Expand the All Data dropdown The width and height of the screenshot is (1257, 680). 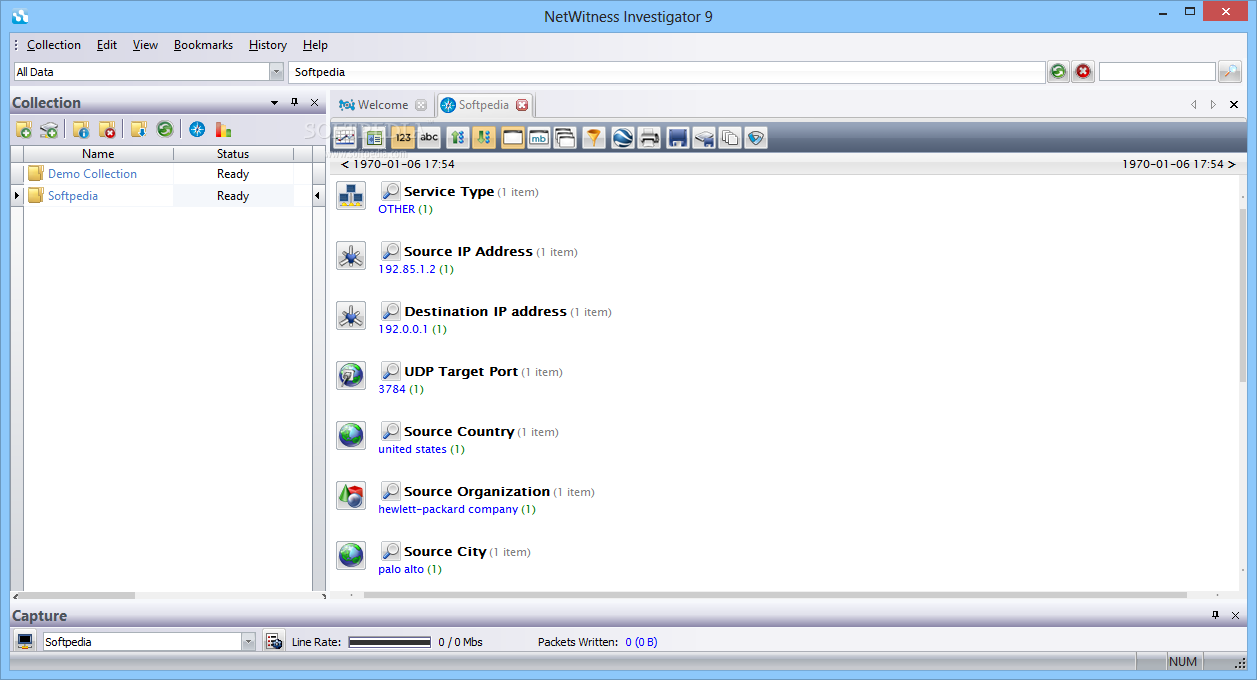[277, 72]
